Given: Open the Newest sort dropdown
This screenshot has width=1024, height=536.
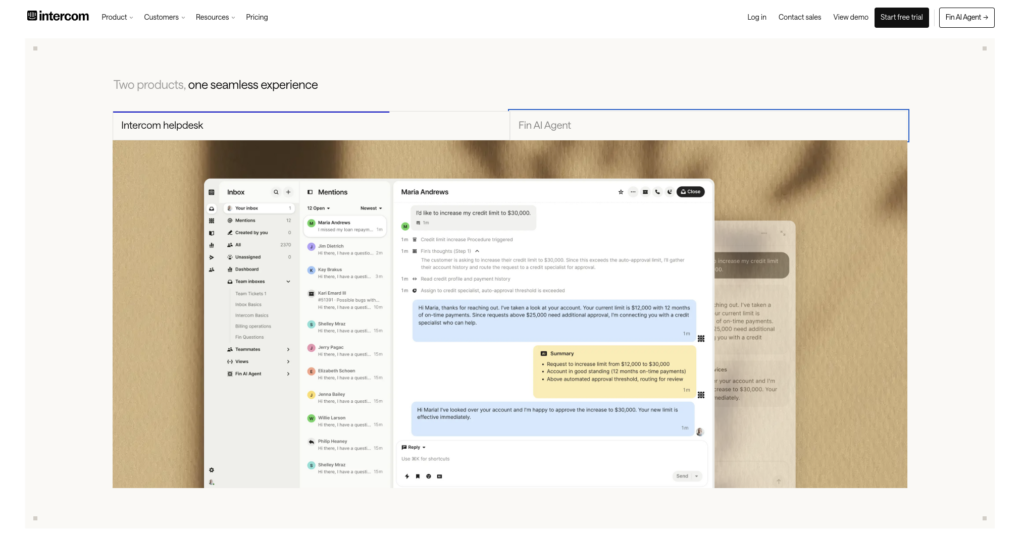Looking at the screenshot, I should coord(371,208).
